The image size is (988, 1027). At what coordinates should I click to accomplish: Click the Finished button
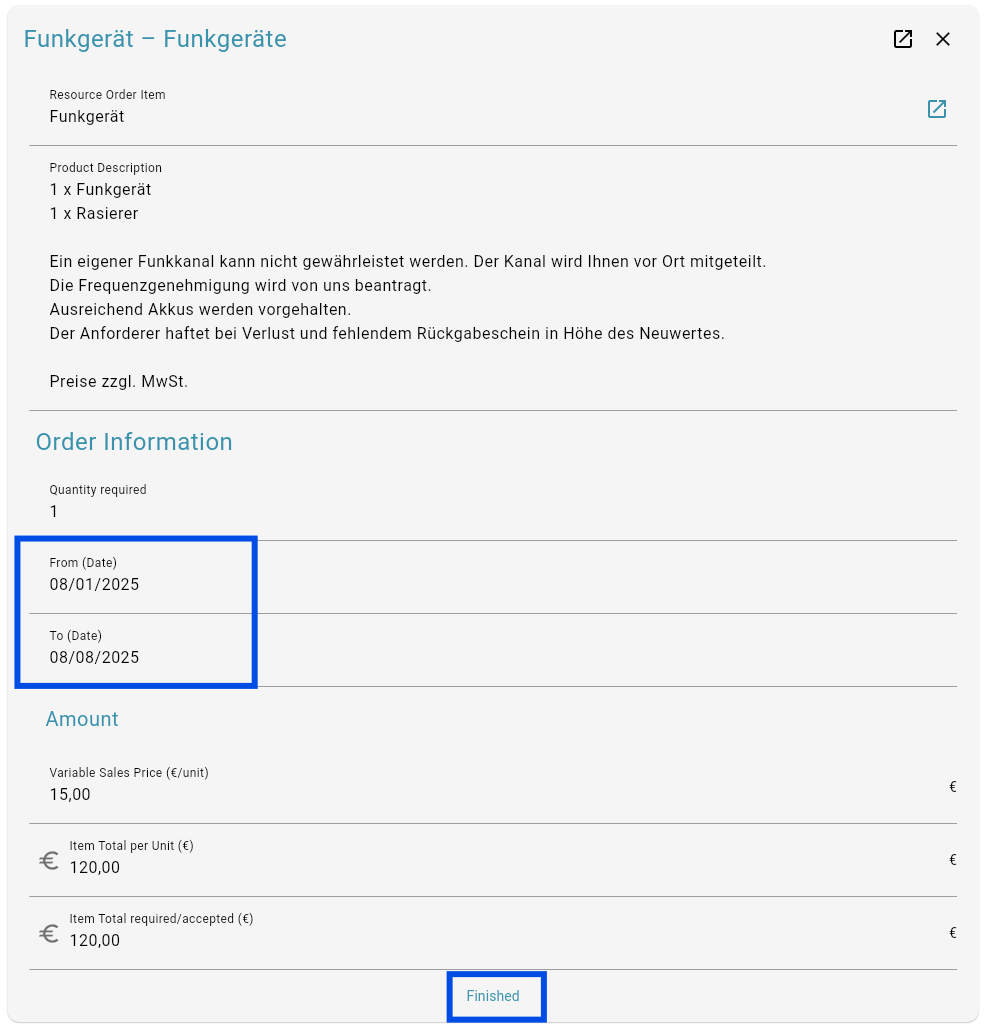click(x=493, y=996)
